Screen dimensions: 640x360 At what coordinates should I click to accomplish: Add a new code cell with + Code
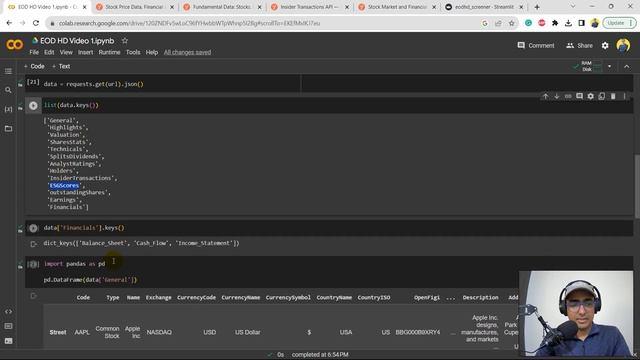[x=34, y=66]
